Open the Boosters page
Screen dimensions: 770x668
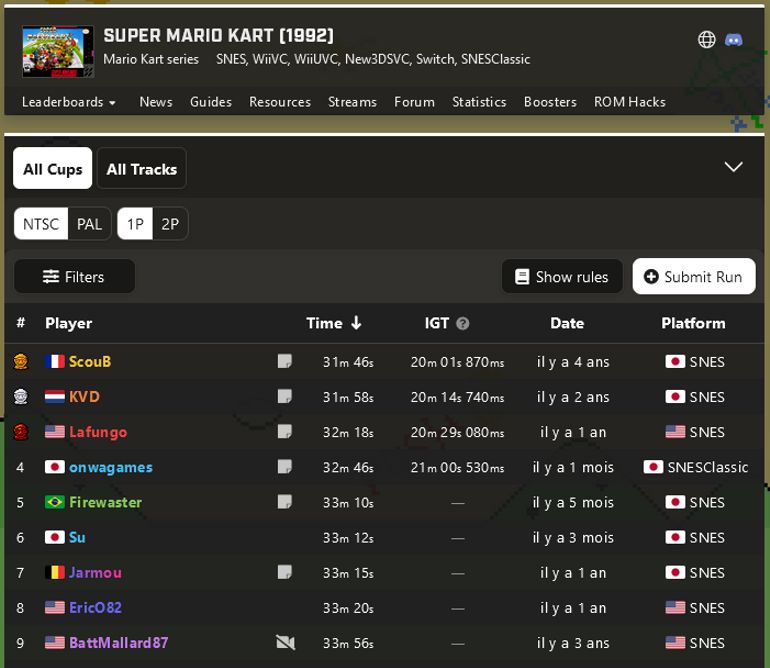coord(550,102)
